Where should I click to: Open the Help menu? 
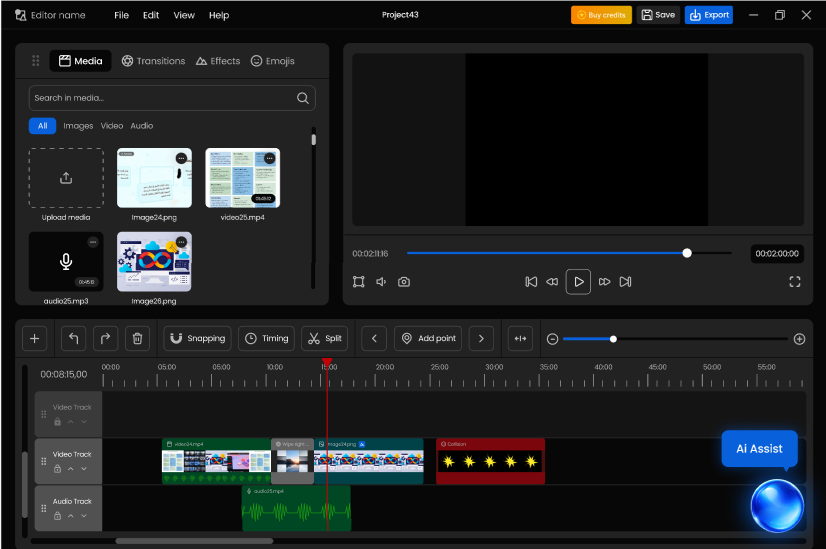coord(219,15)
